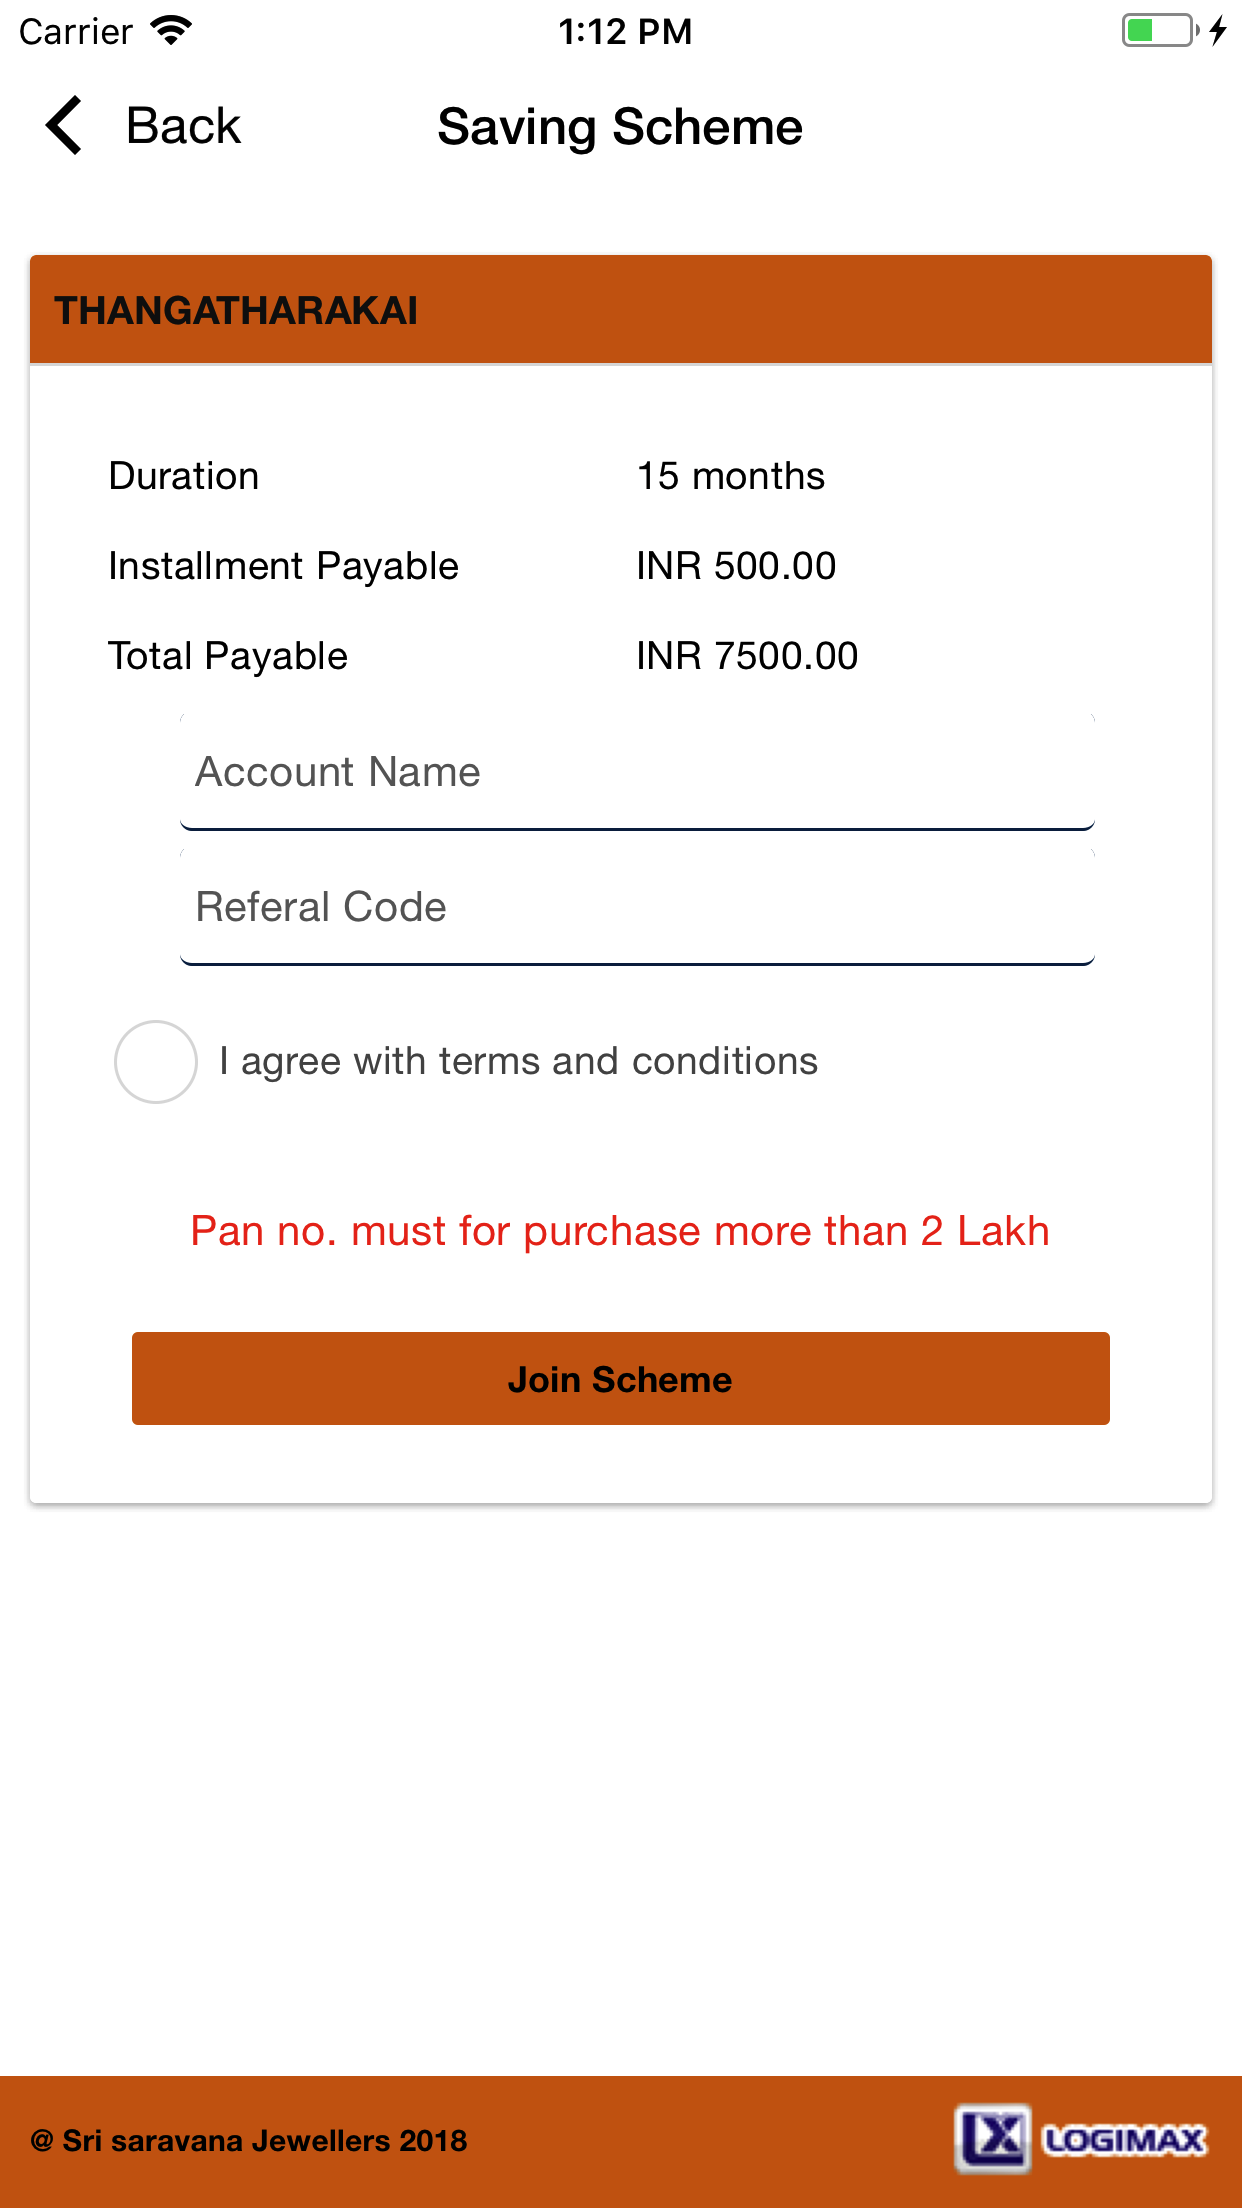Click the Sri saravana Jewellers copyright text

[x=249, y=2141]
